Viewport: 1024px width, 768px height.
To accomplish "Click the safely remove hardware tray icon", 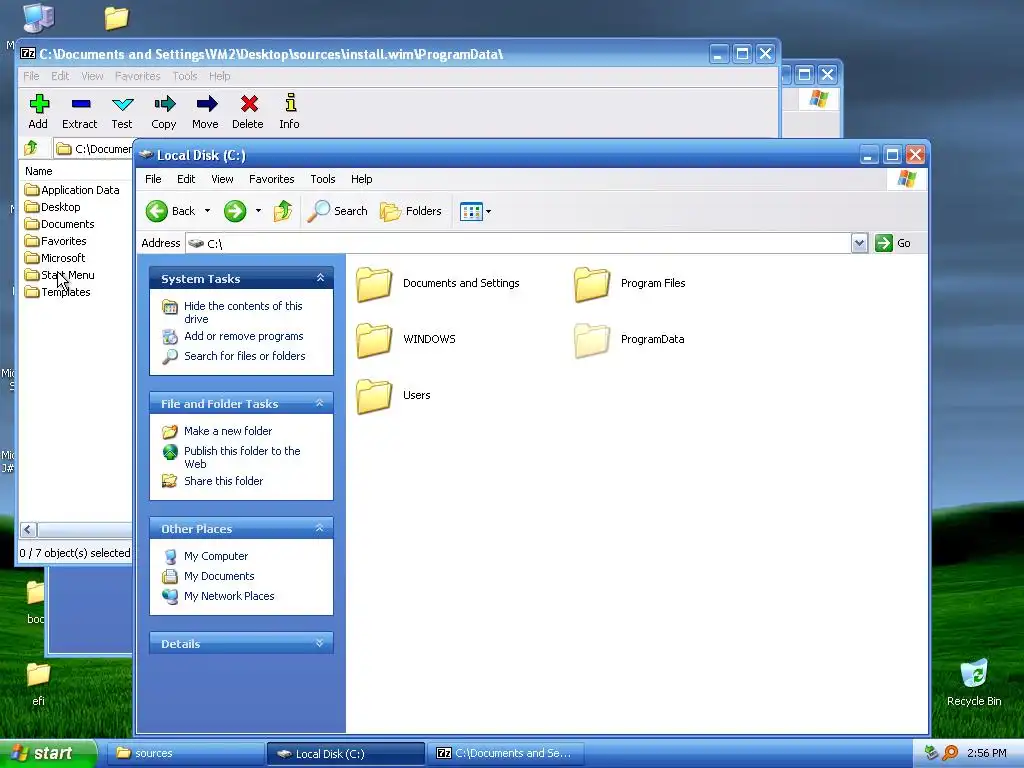I will click(x=931, y=753).
